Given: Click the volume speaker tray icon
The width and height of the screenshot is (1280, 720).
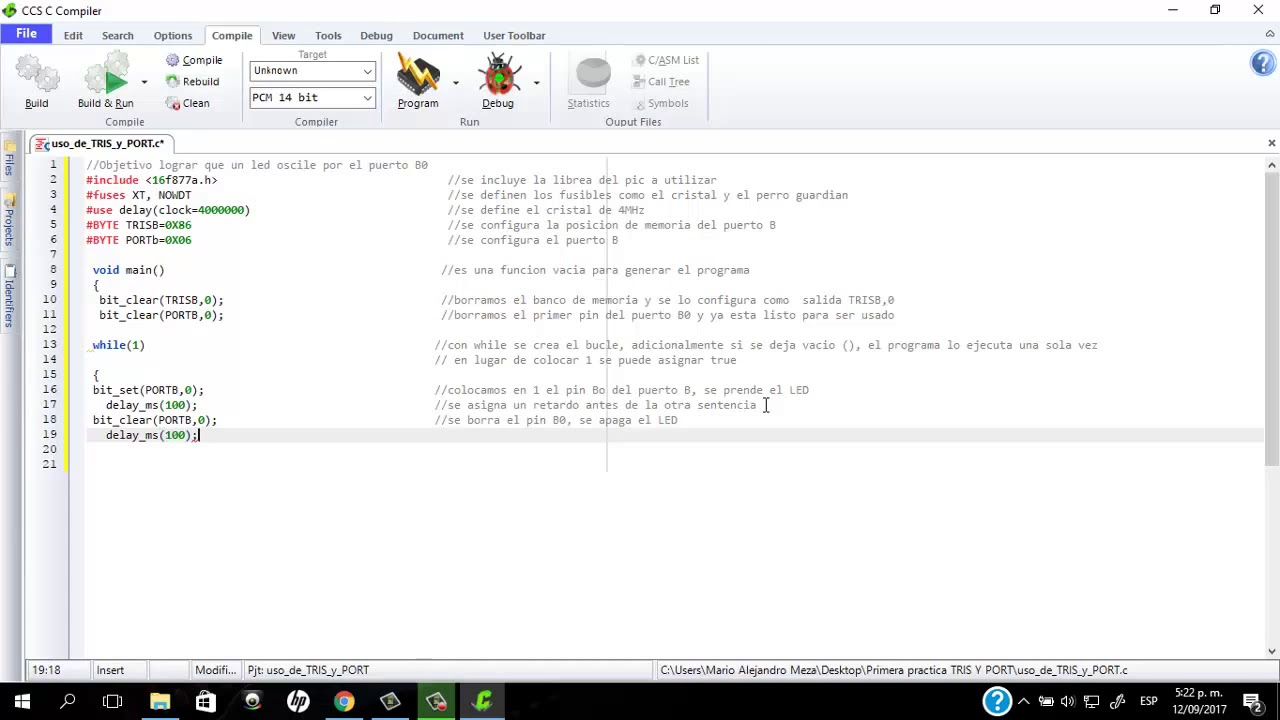Looking at the screenshot, I should pyautogui.click(x=1068, y=702).
